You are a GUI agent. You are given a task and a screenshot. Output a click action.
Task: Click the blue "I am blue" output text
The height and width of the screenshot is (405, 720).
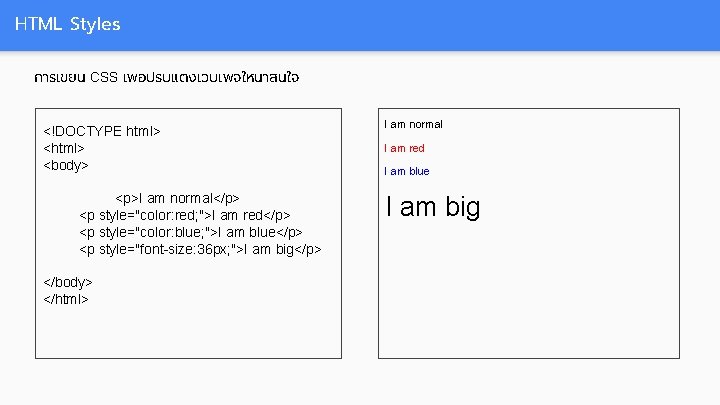coord(406,171)
